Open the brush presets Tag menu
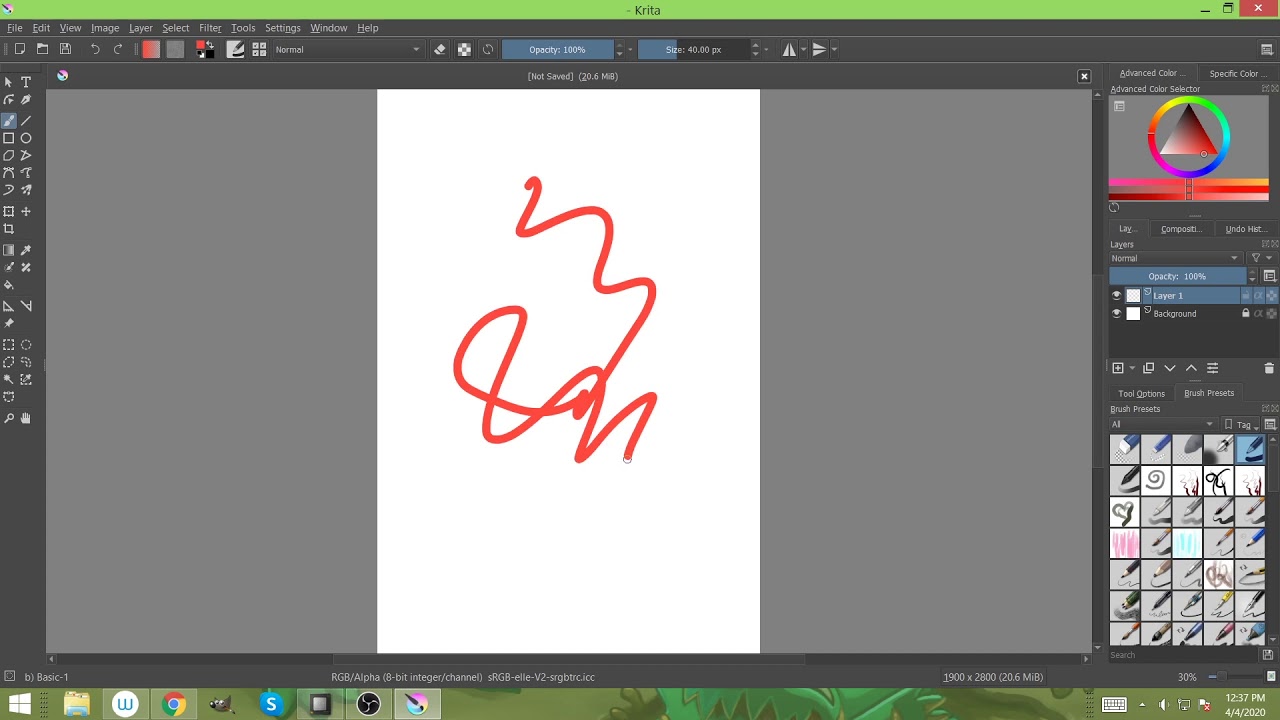This screenshot has width=1280, height=720. coord(1242,424)
